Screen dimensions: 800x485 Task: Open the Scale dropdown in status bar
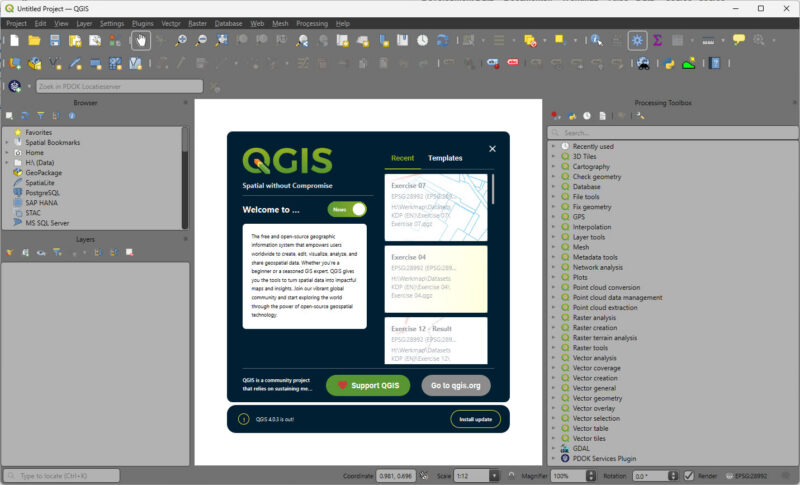(494, 476)
